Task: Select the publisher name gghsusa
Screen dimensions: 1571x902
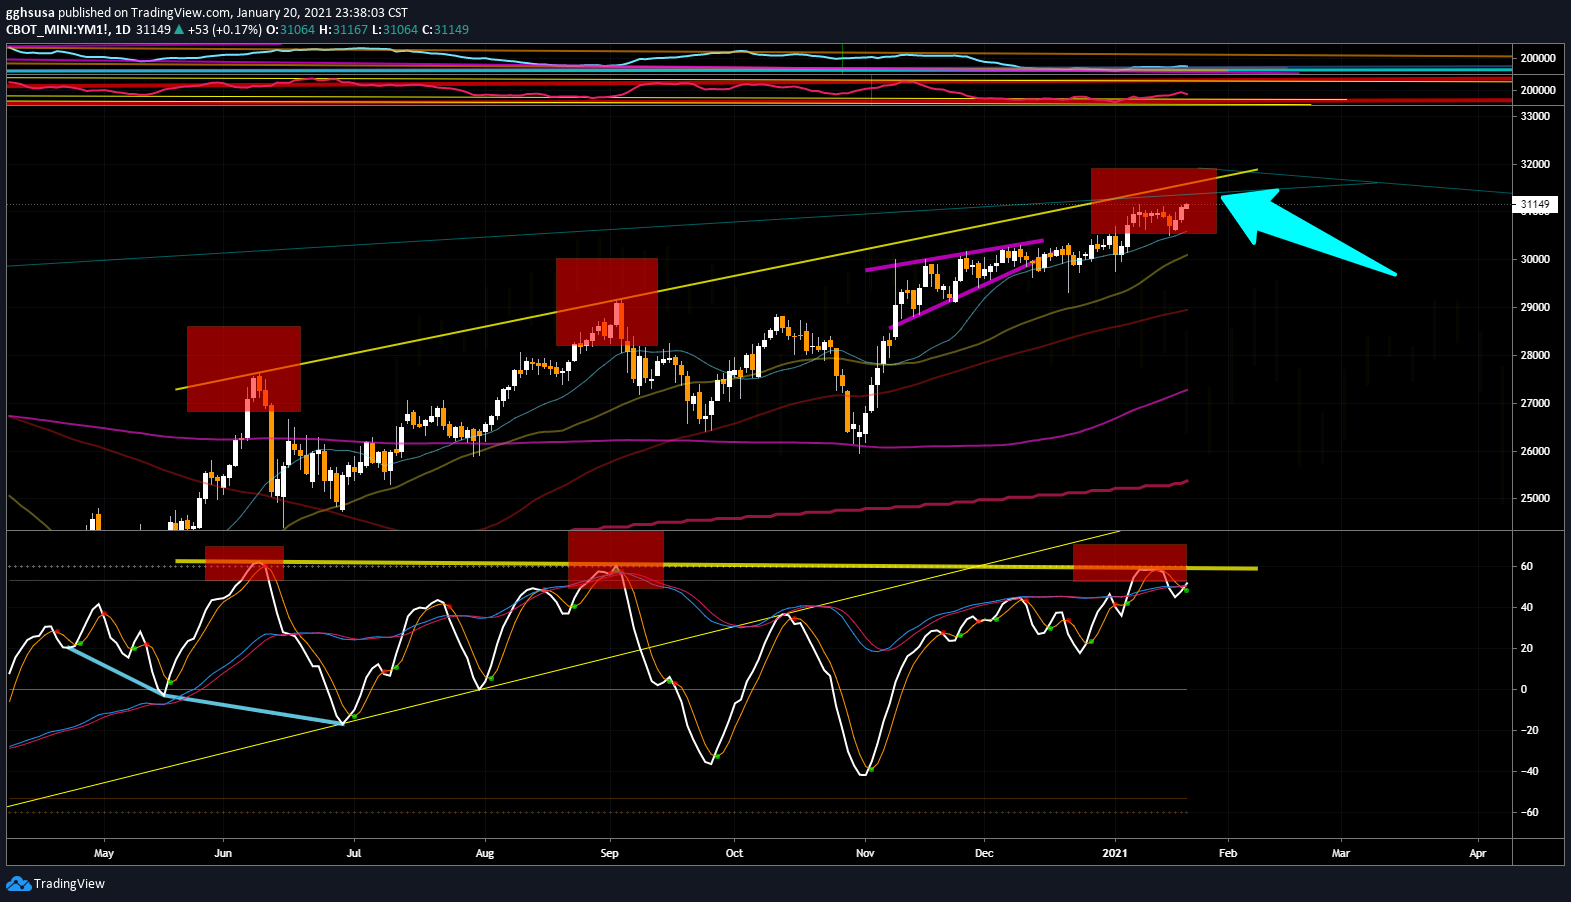Action: pos(30,13)
